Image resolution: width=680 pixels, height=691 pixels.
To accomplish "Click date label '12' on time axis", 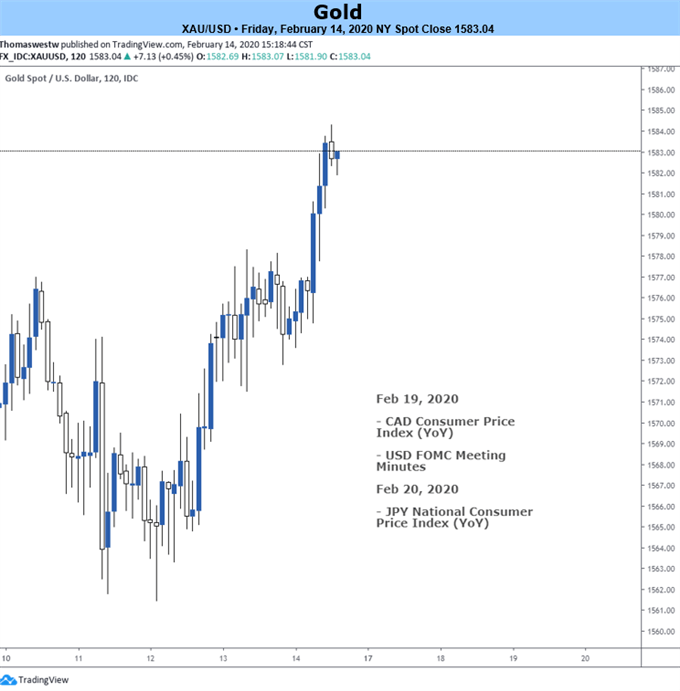I will pyautogui.click(x=151, y=658).
